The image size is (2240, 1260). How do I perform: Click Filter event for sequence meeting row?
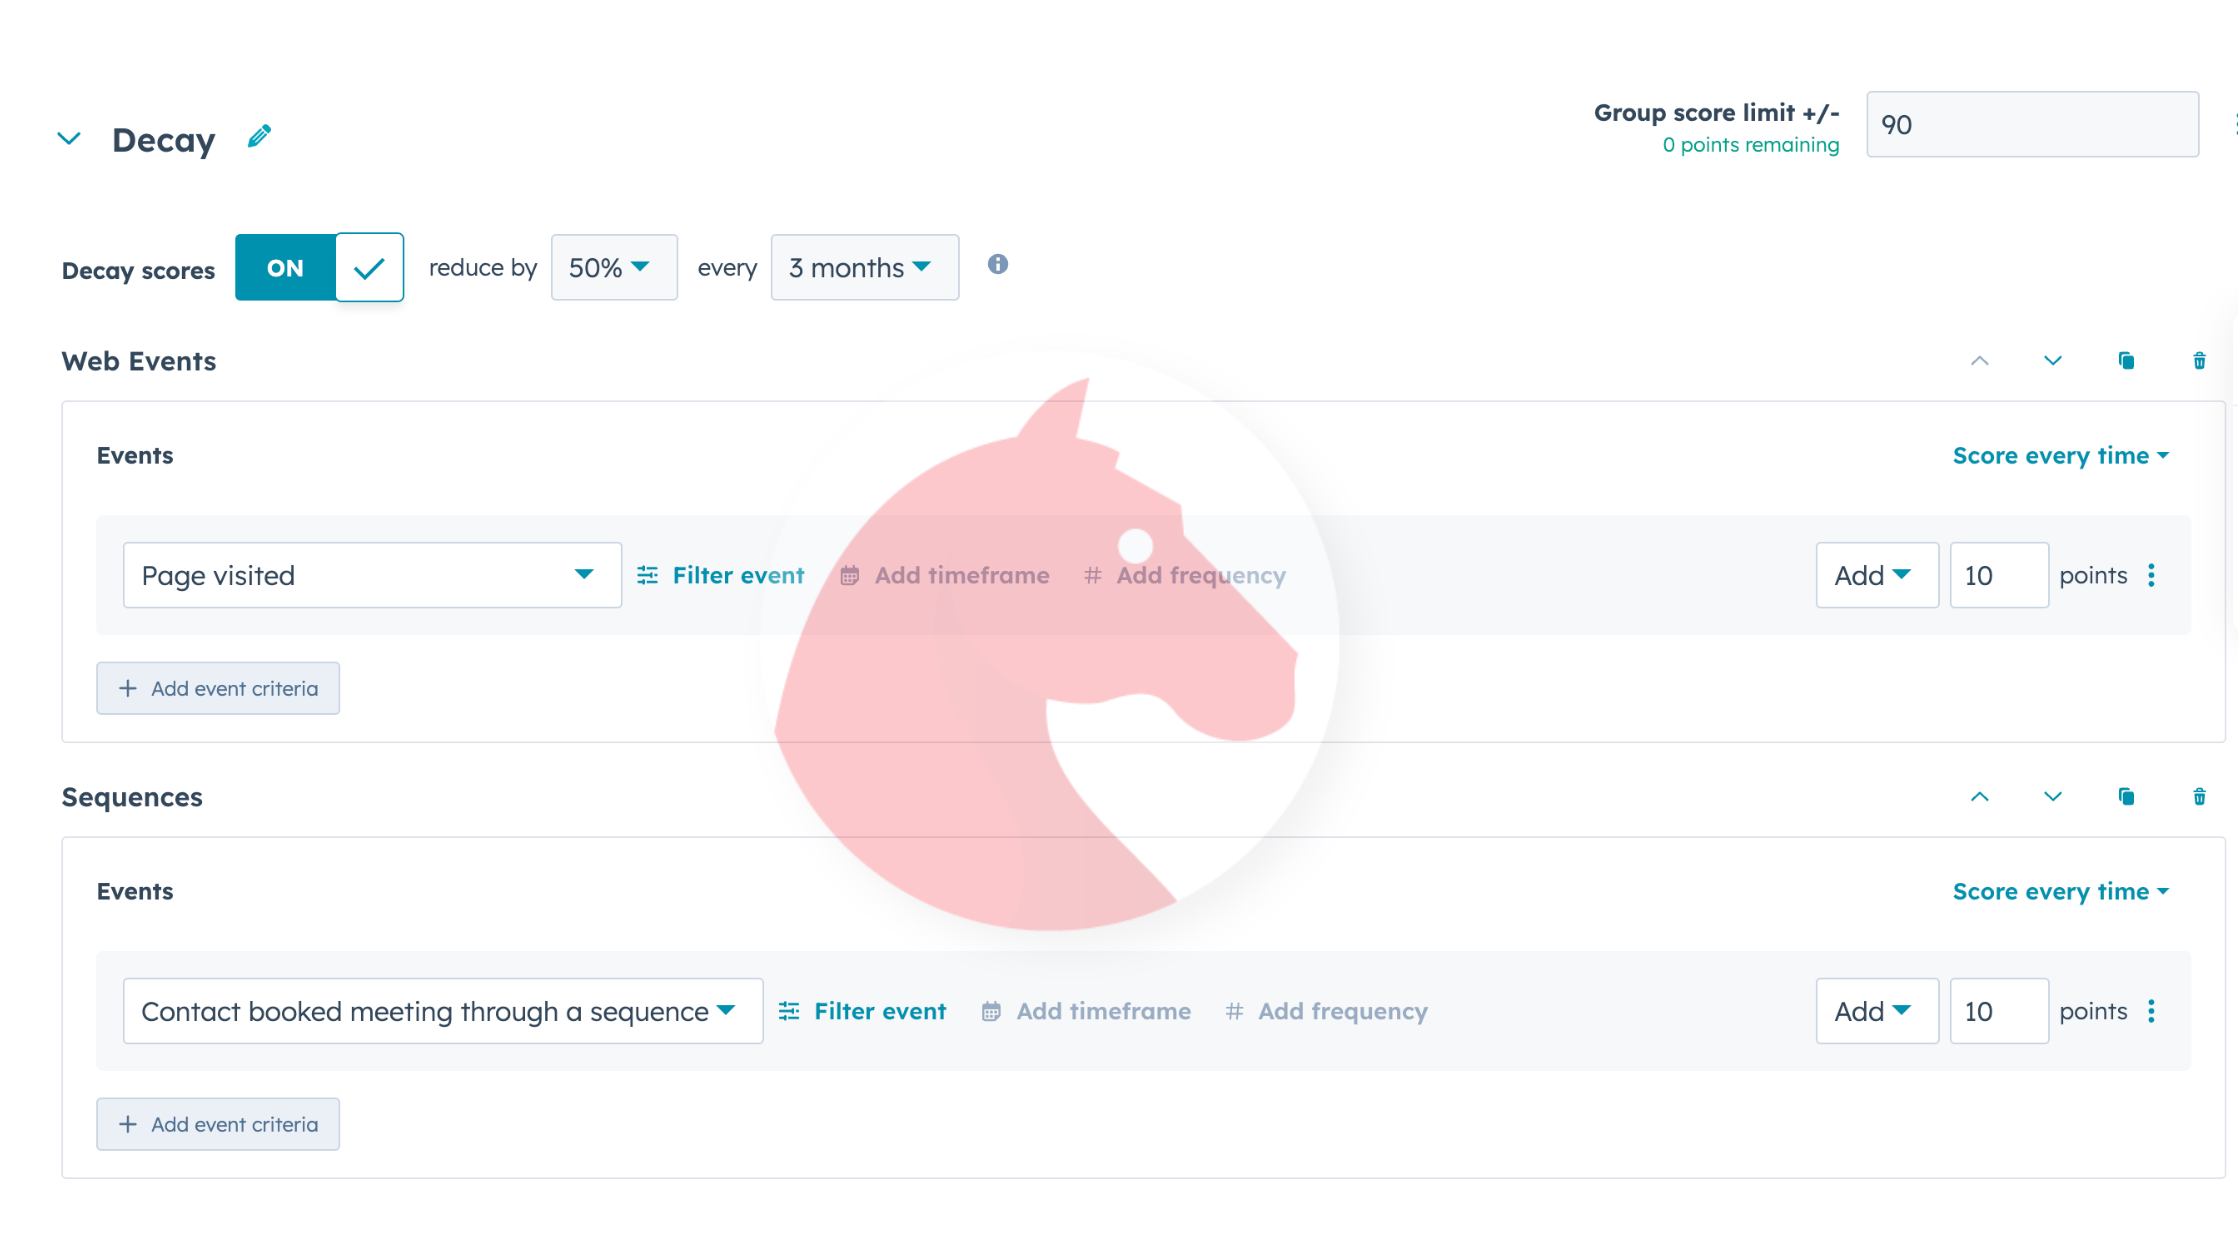862,1011
